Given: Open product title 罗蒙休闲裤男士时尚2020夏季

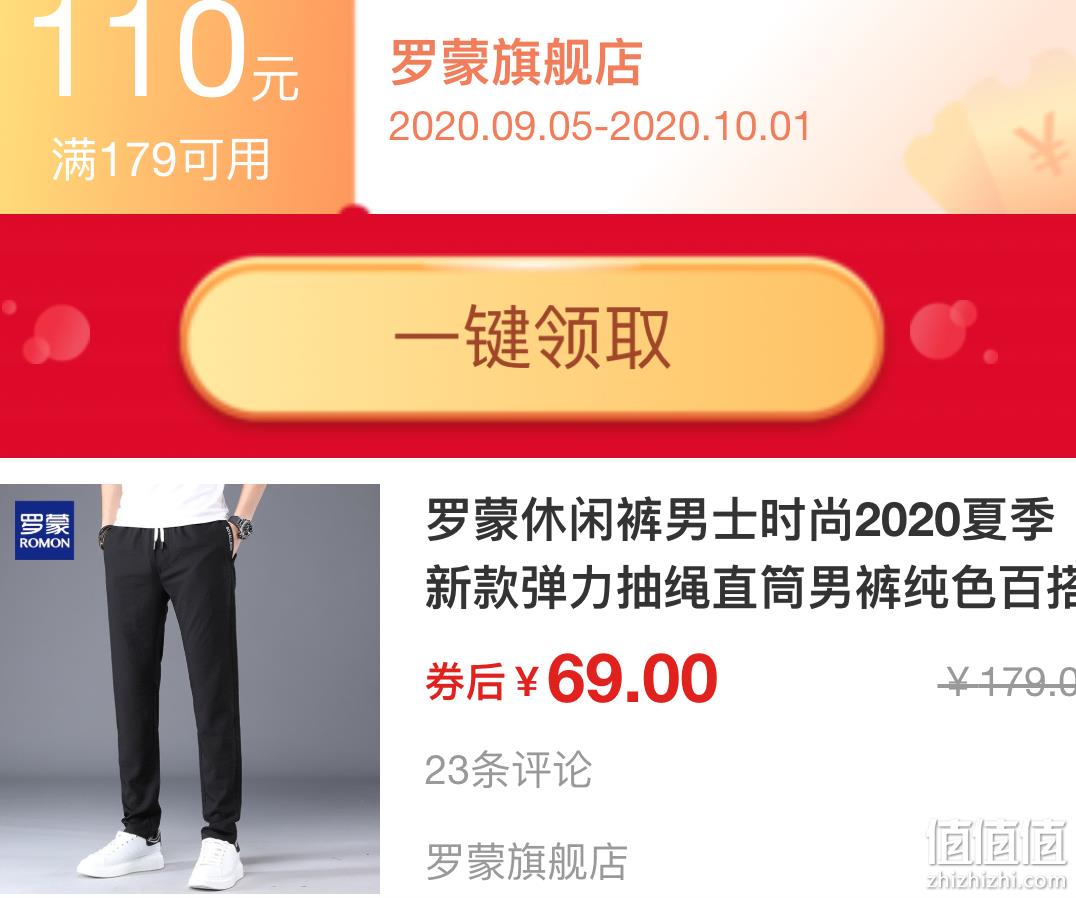Looking at the screenshot, I should 740,521.
